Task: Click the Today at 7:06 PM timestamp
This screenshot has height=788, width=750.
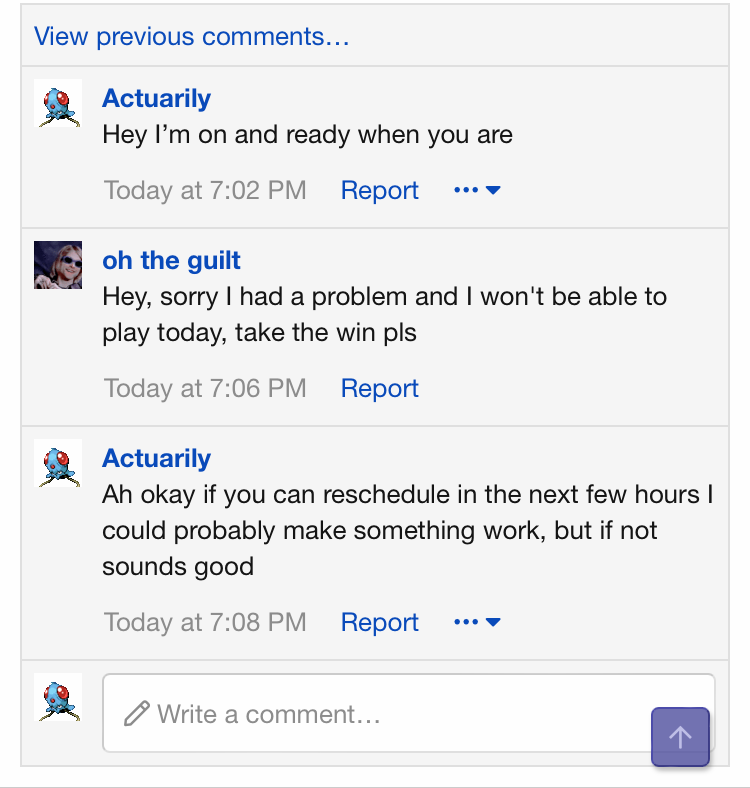Action: pos(205,388)
